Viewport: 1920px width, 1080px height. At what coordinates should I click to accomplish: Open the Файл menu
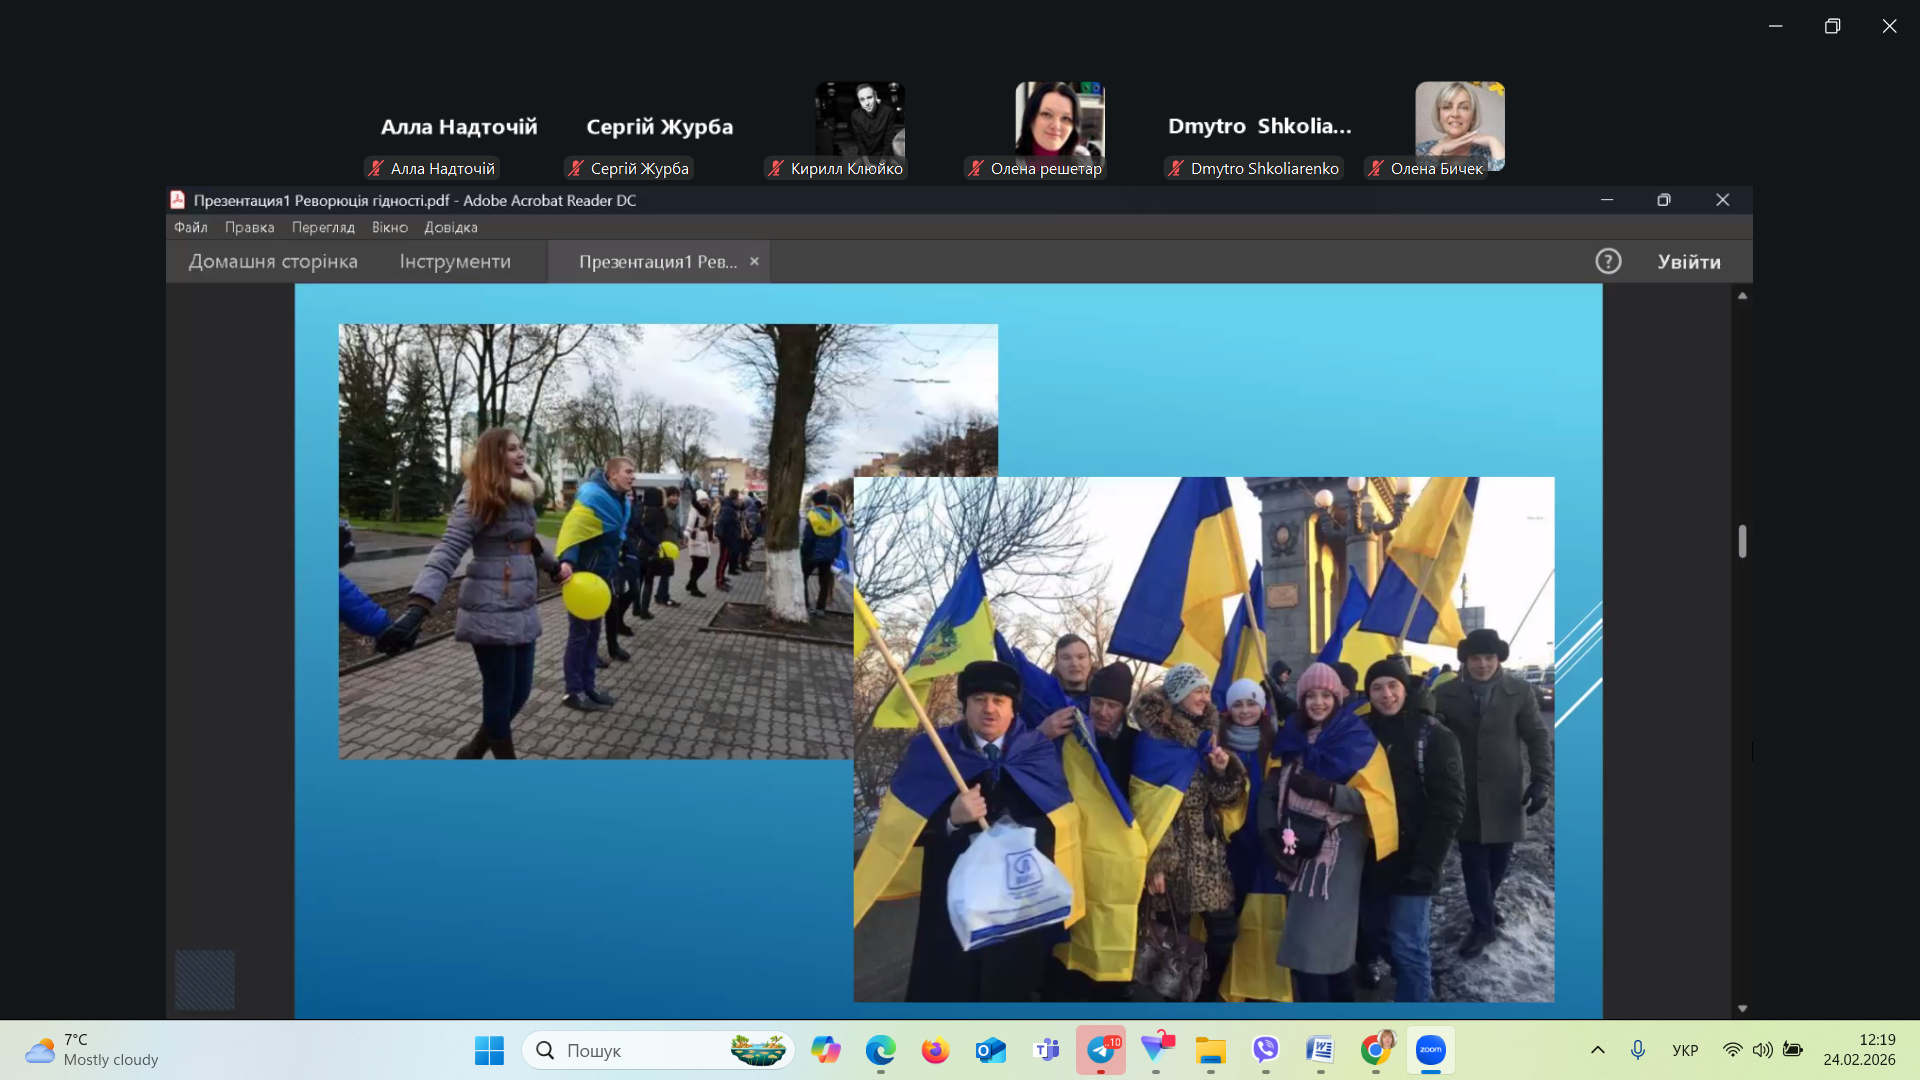tap(190, 227)
